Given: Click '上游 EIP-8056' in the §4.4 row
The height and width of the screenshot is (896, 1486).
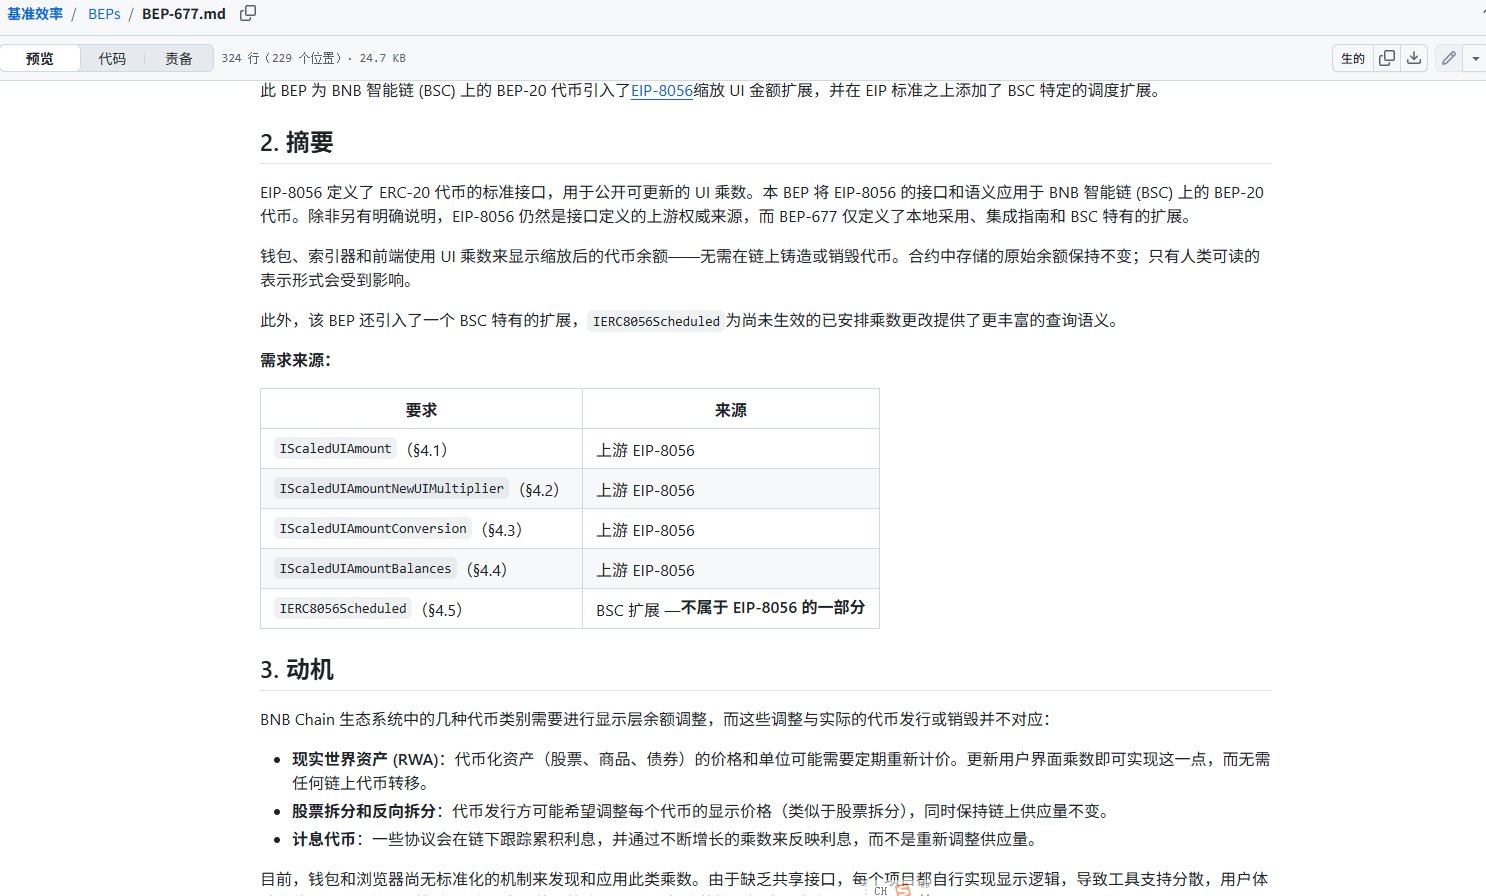Looking at the screenshot, I should click(x=645, y=570).
